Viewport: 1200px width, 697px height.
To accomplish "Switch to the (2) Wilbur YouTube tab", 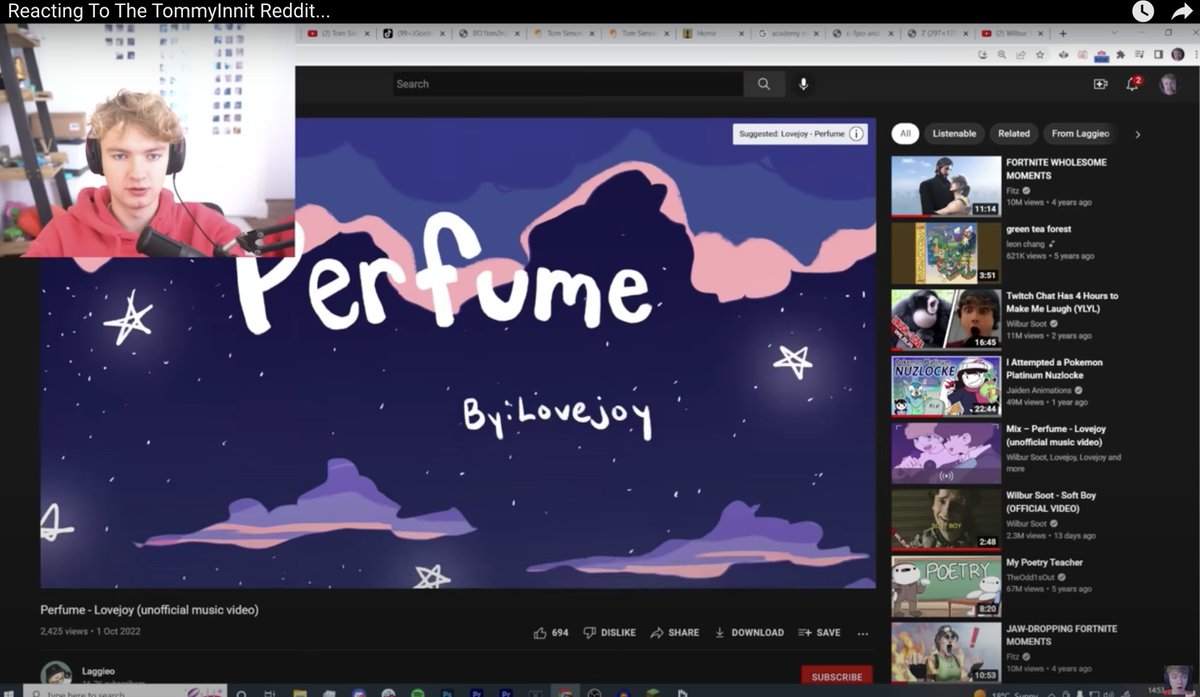I will pyautogui.click(x=1012, y=33).
